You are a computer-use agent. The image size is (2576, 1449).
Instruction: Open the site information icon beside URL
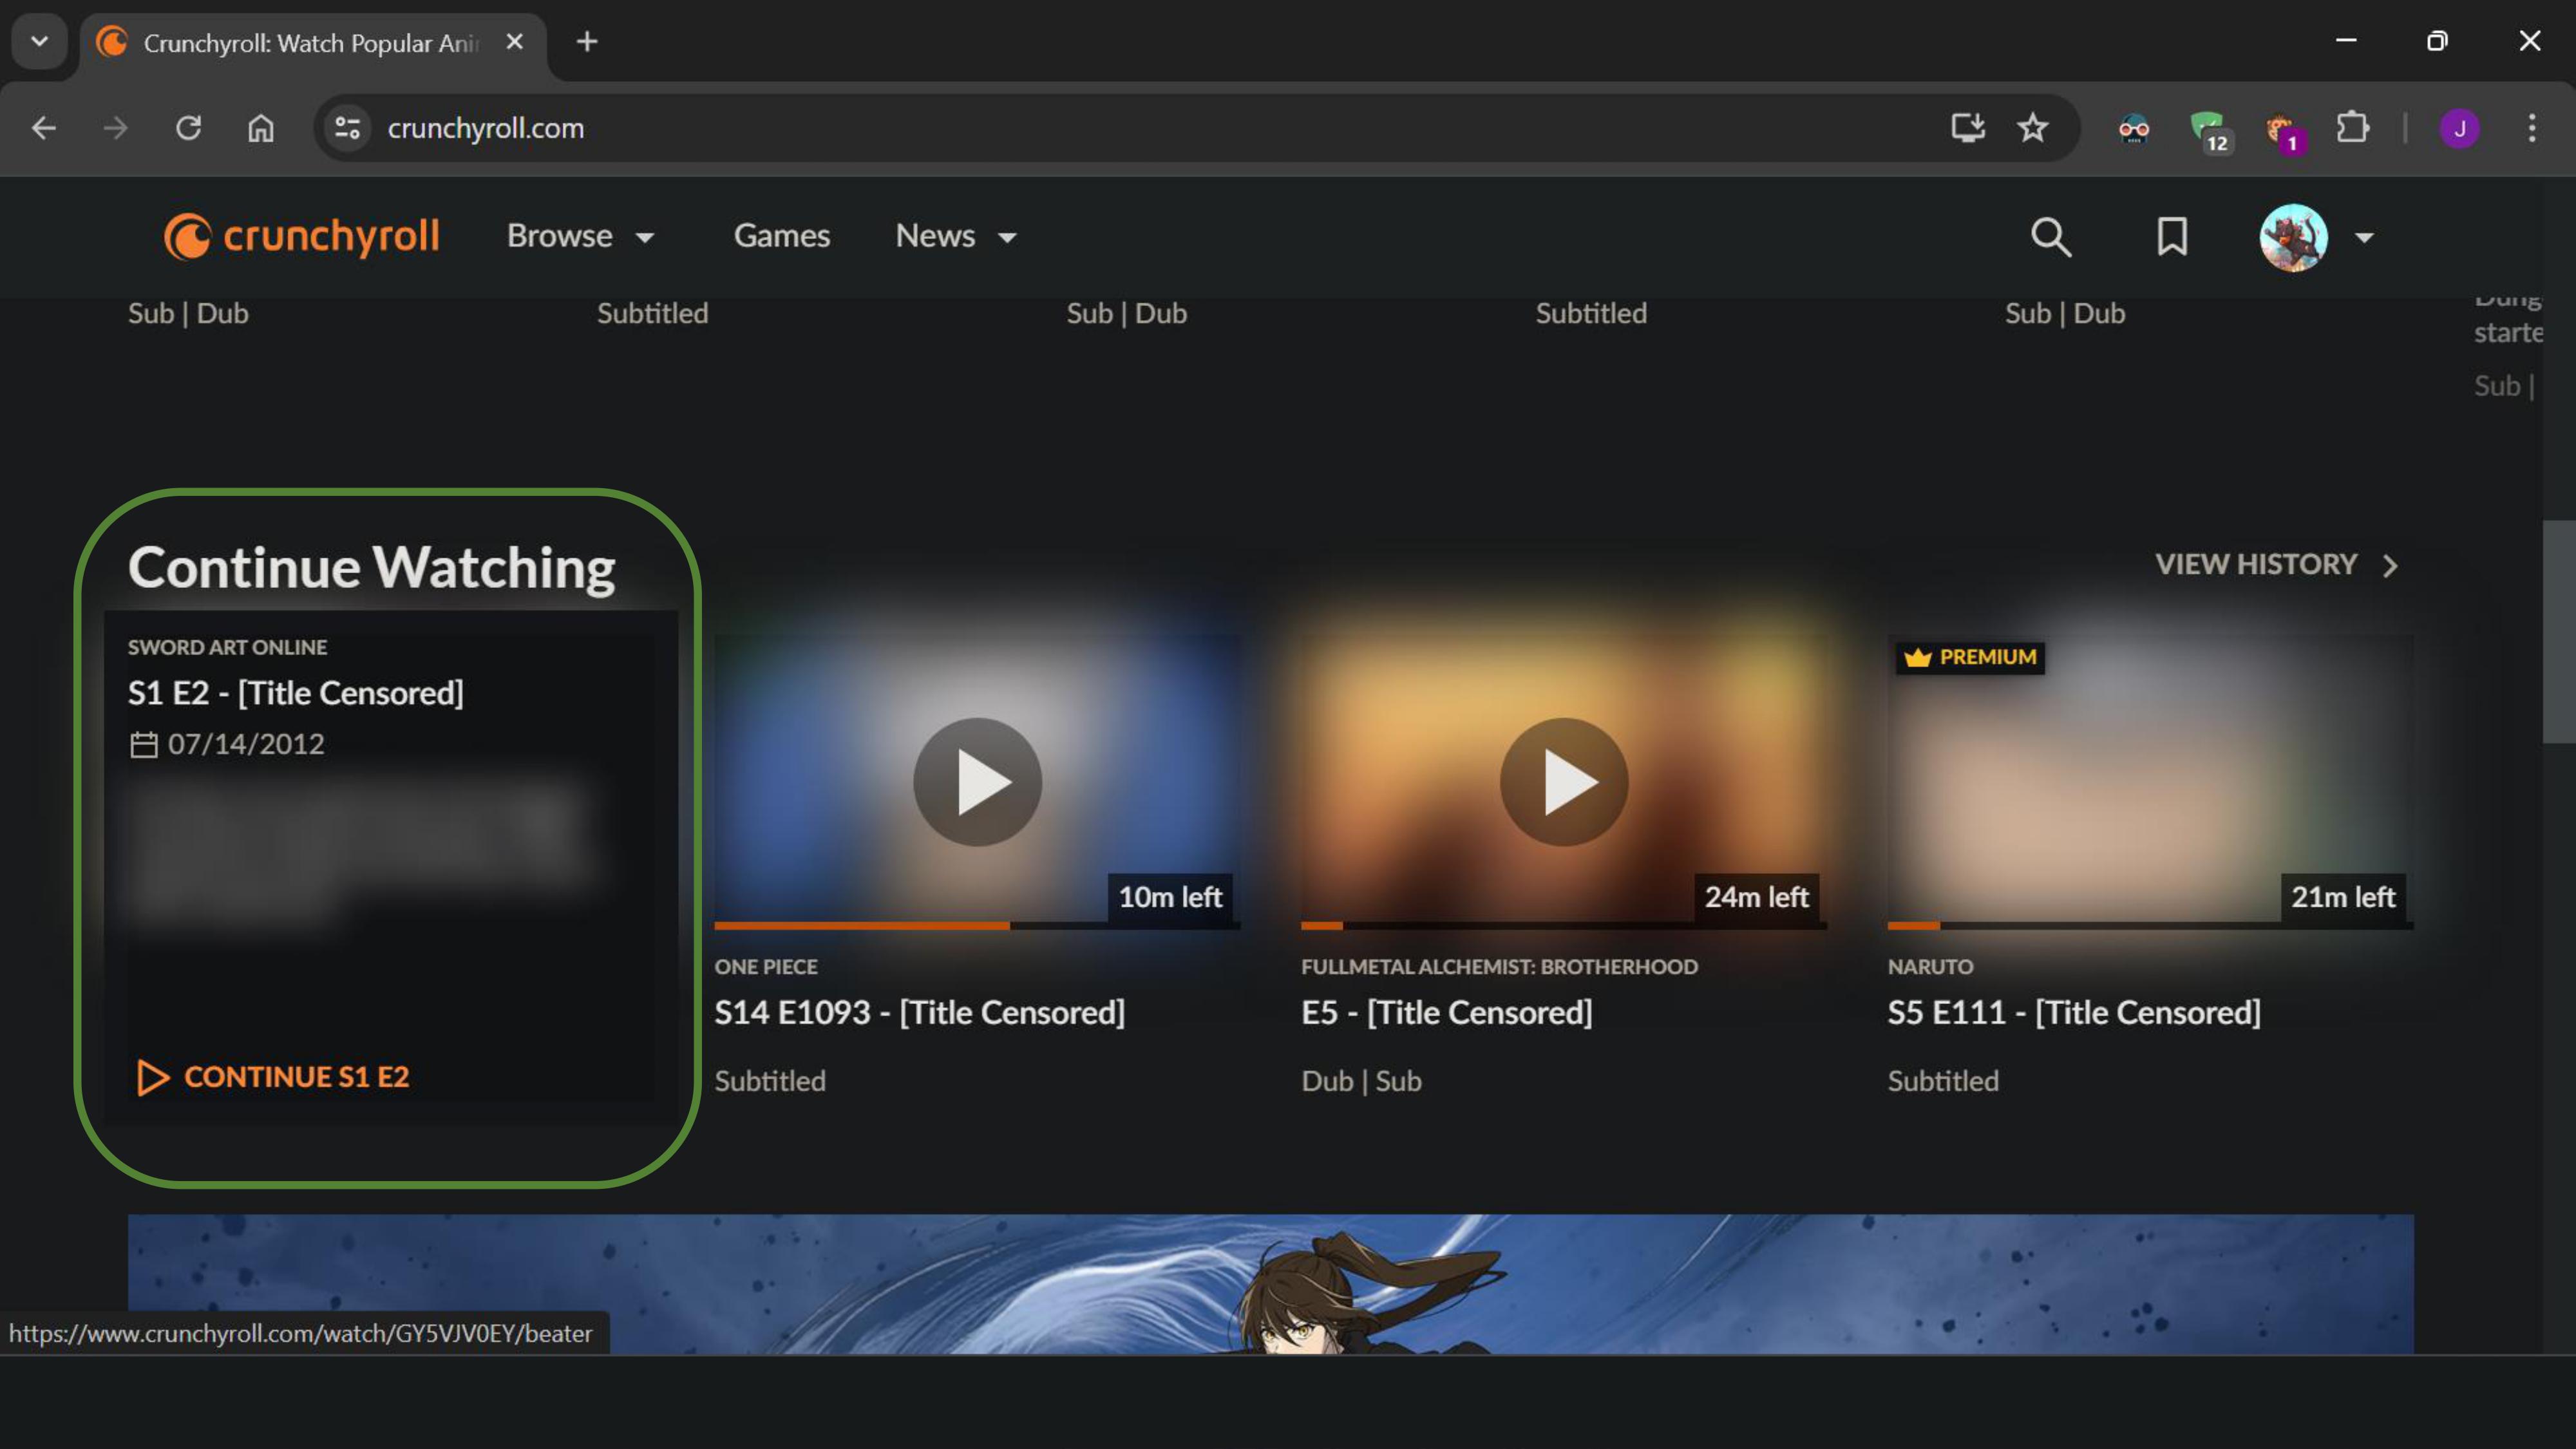[347, 128]
